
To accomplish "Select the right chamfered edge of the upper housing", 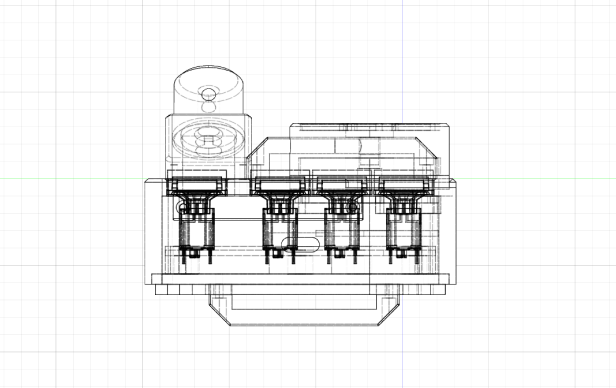I will point(427,148).
